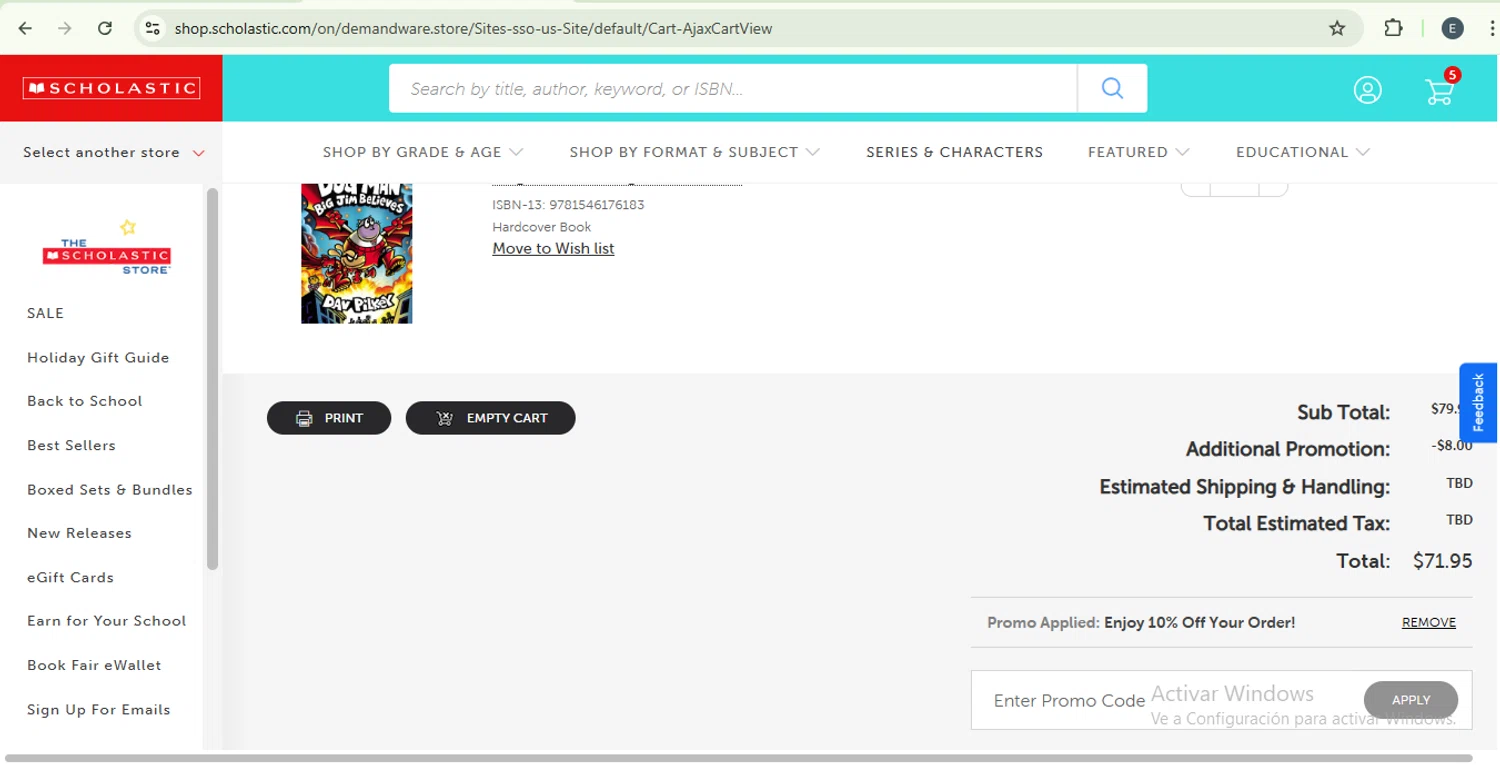The width and height of the screenshot is (1500, 765).
Task: Open the browser extensions puzzle icon
Action: pos(1393,28)
